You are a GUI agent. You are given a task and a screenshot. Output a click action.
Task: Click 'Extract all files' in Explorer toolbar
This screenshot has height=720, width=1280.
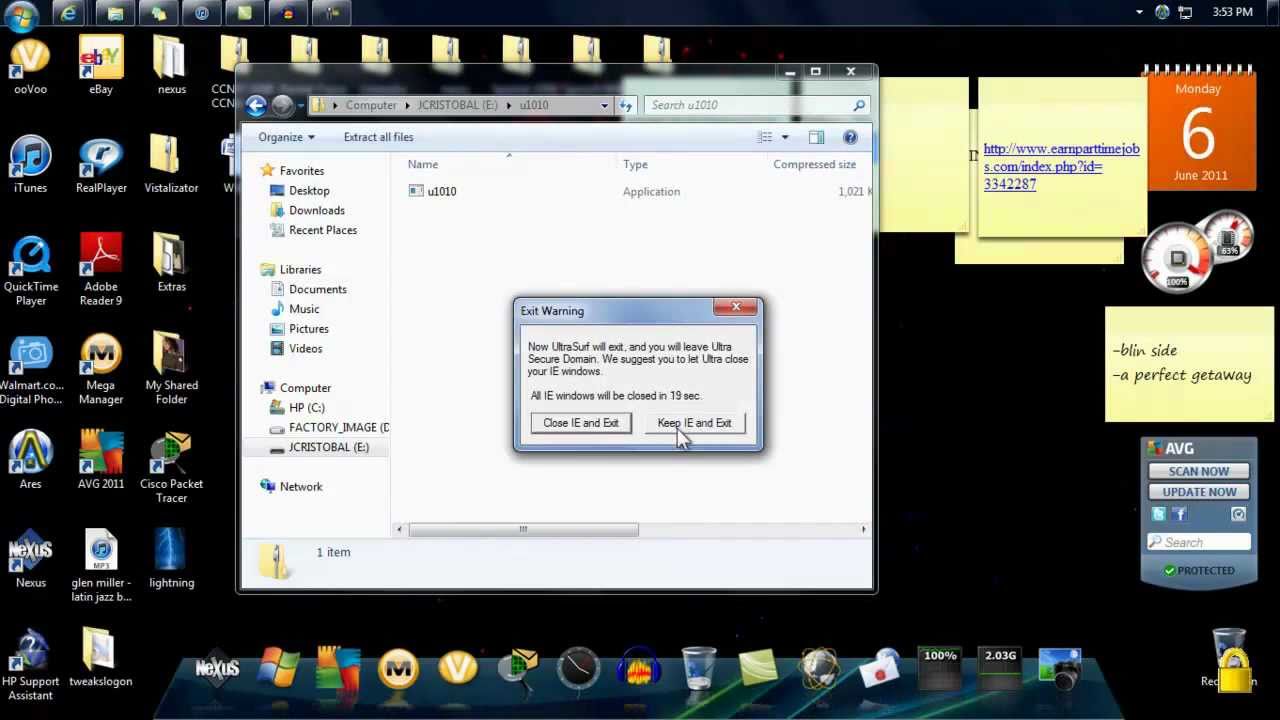[378, 137]
